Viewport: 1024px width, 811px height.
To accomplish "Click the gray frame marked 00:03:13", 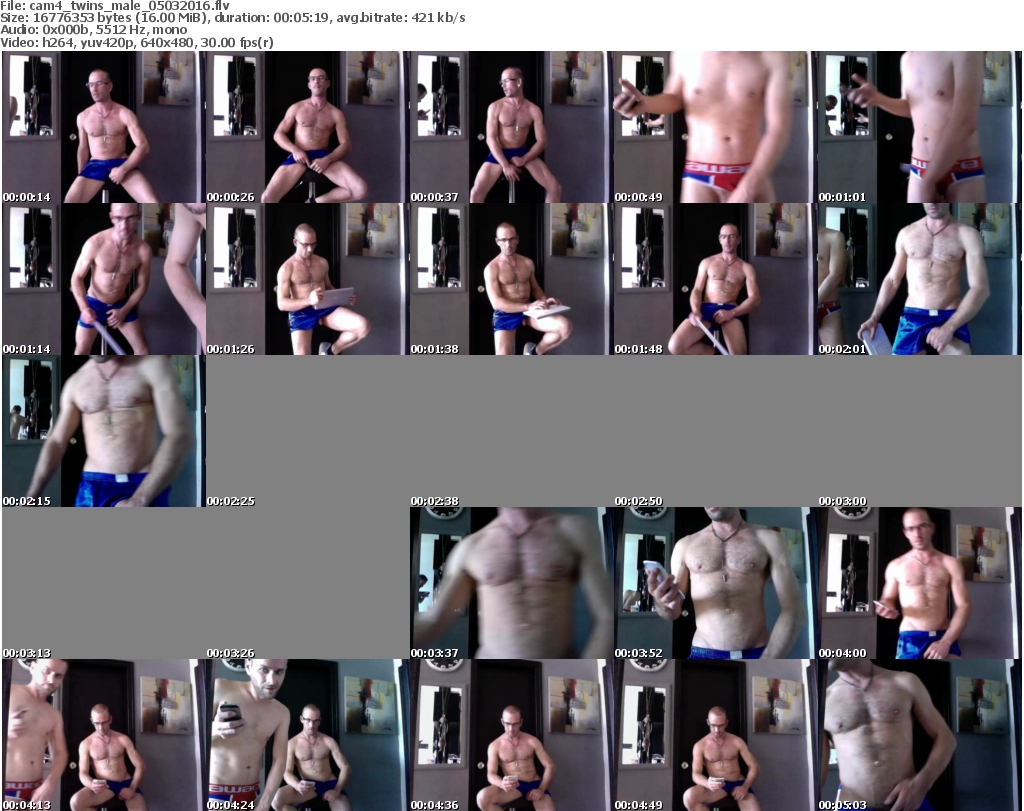I will tap(104, 584).
